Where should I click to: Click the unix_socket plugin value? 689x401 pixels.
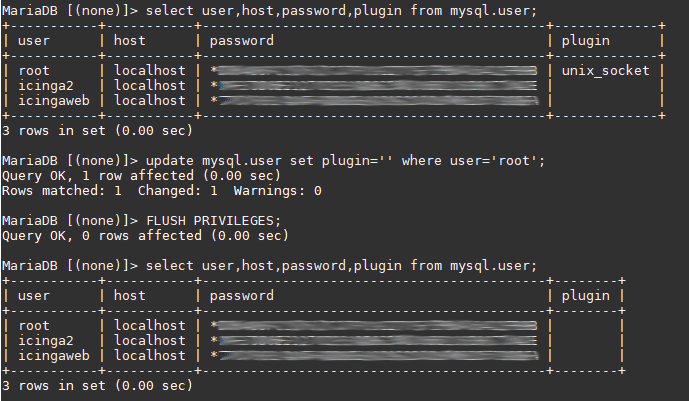point(605,70)
